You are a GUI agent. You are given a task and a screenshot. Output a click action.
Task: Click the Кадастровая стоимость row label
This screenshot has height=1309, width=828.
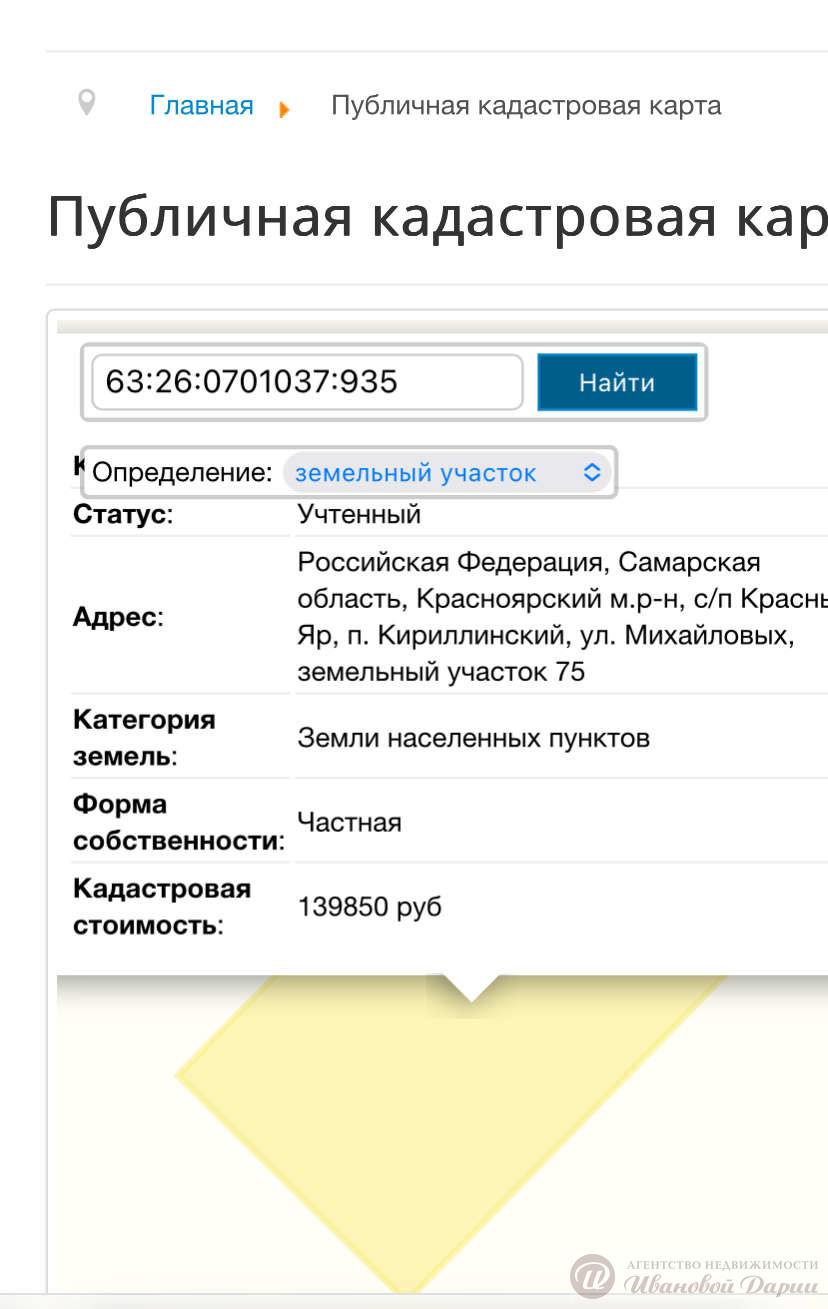161,907
